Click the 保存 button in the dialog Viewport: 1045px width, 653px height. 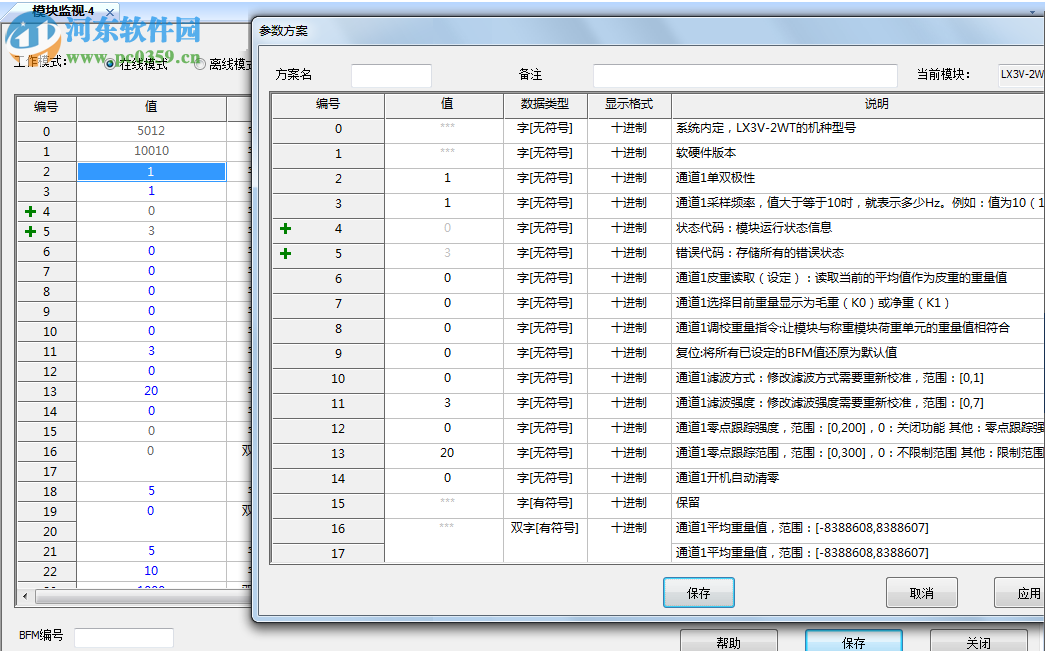[x=698, y=592]
